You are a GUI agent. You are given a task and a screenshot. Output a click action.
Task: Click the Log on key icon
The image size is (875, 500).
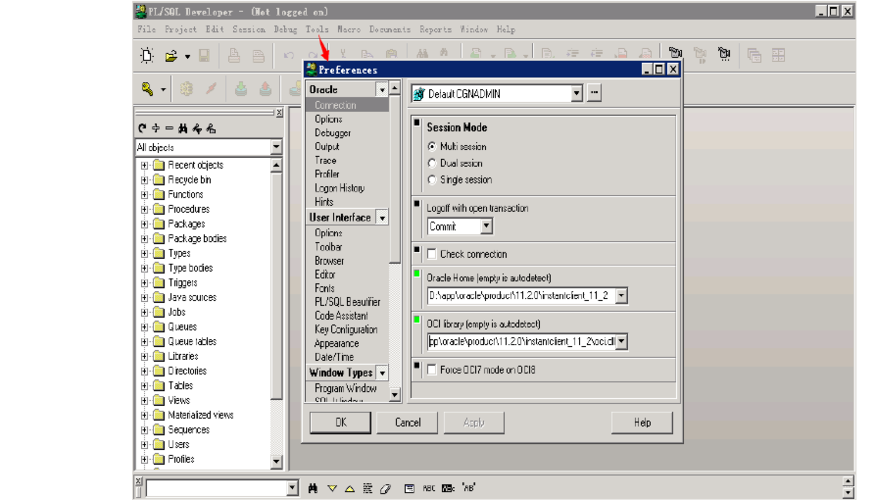coord(147,89)
